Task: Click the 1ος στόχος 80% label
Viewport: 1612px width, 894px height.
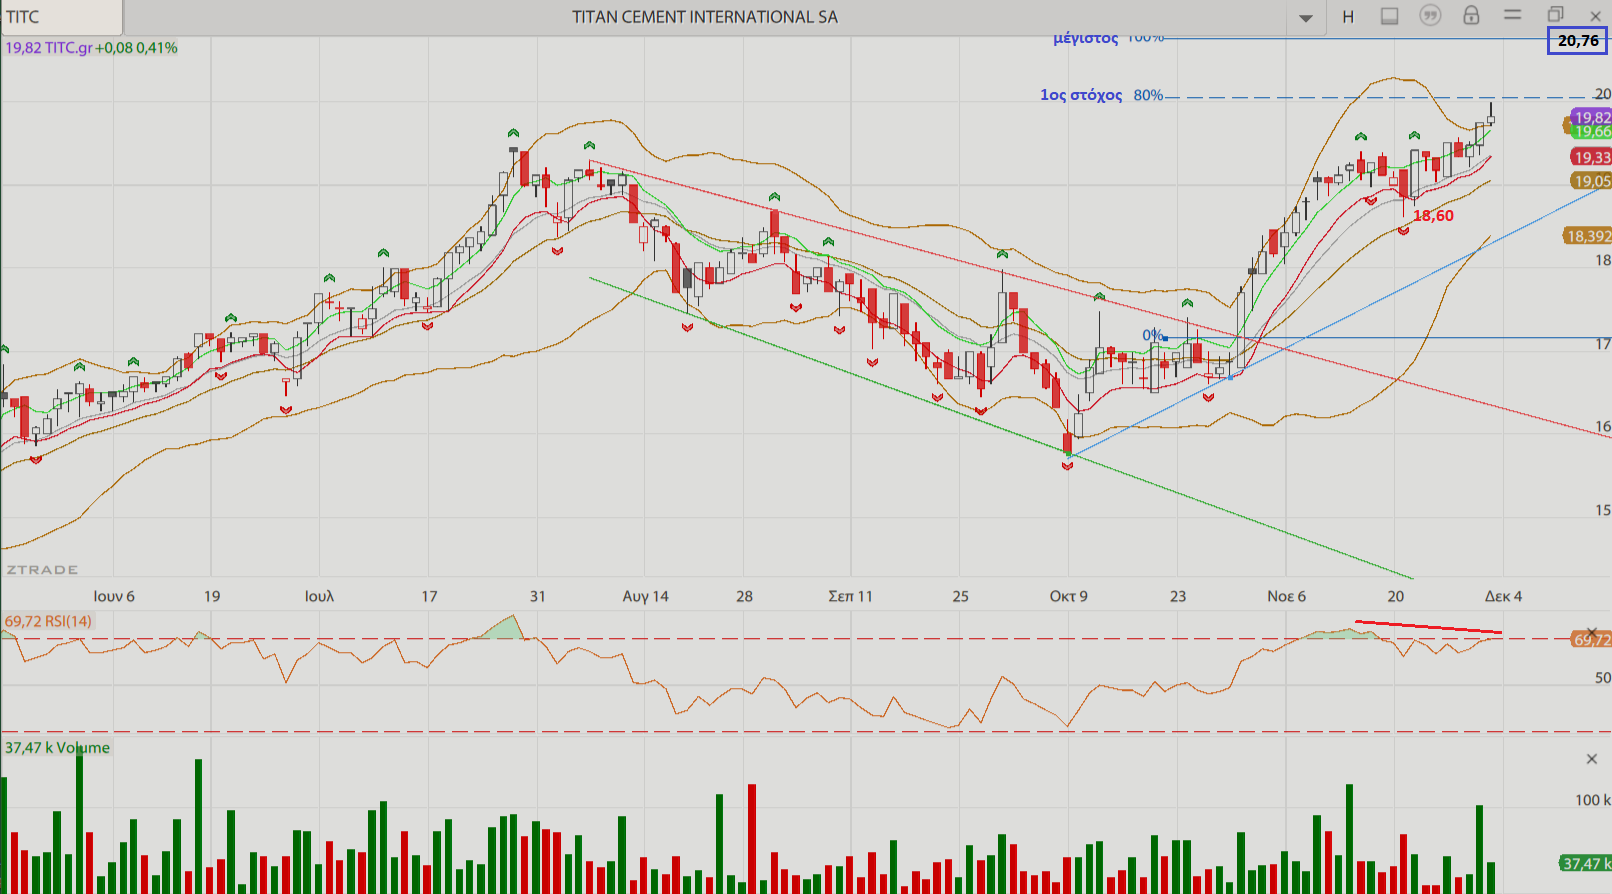Action: 1101,95
